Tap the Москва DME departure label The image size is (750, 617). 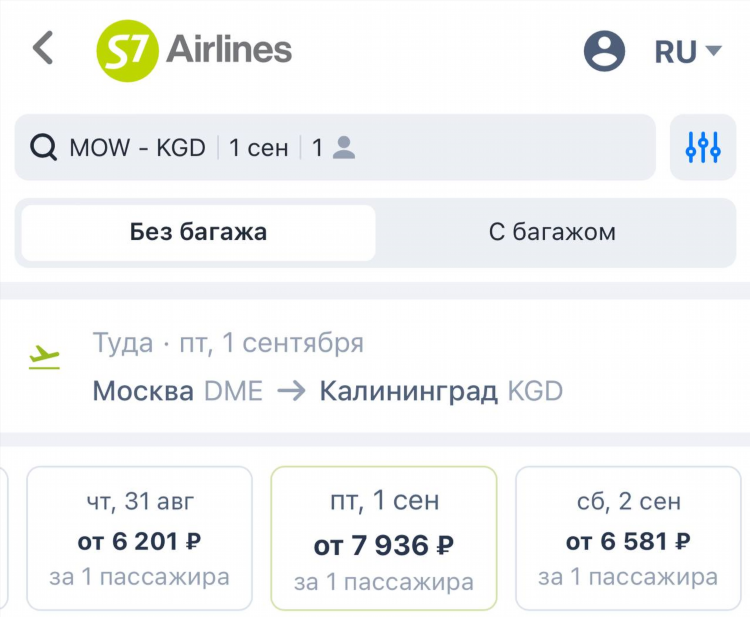point(177,391)
